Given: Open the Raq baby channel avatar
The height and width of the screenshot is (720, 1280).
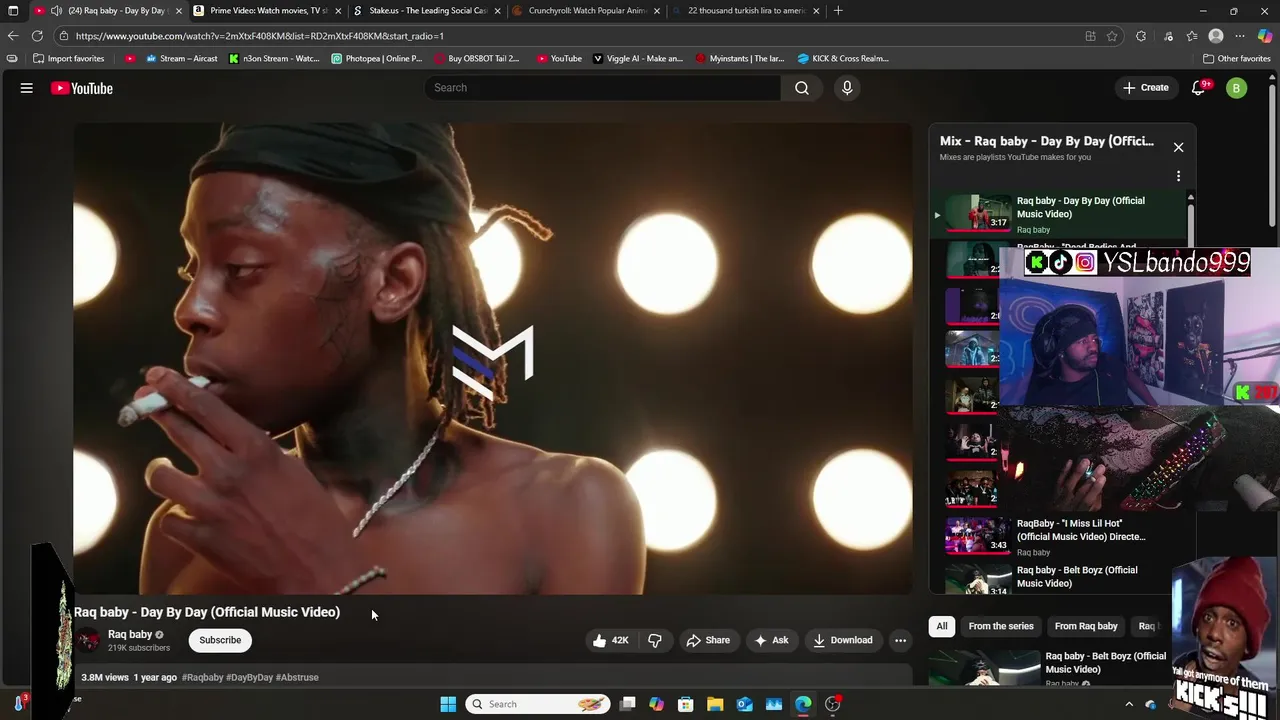Looking at the screenshot, I should coord(89,640).
